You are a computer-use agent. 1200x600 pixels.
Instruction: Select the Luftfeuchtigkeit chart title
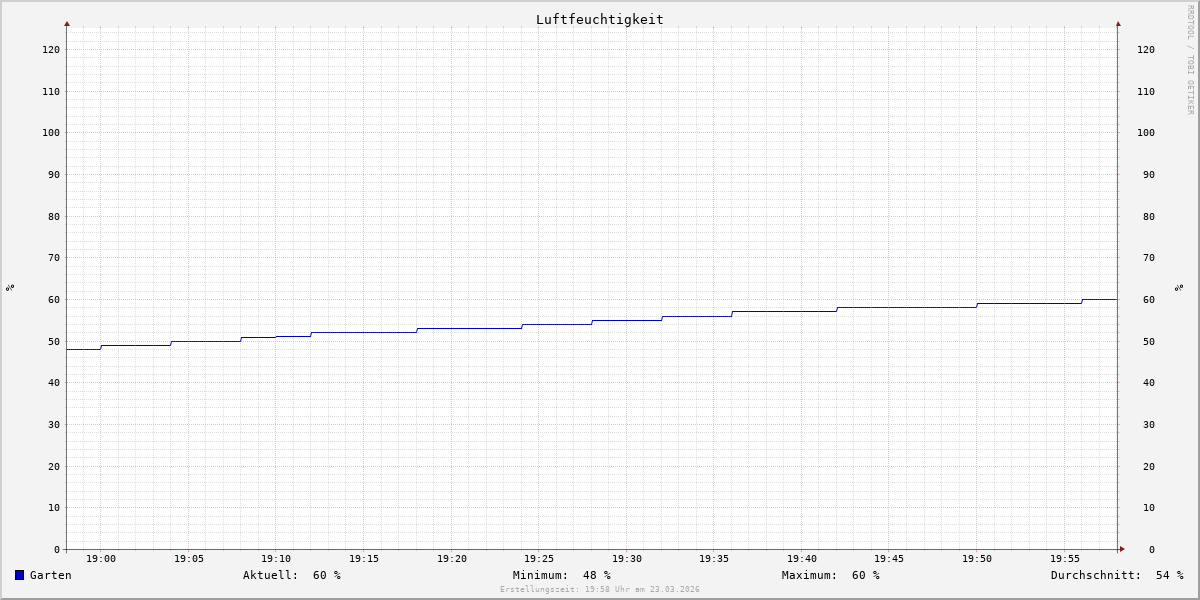(x=599, y=19)
